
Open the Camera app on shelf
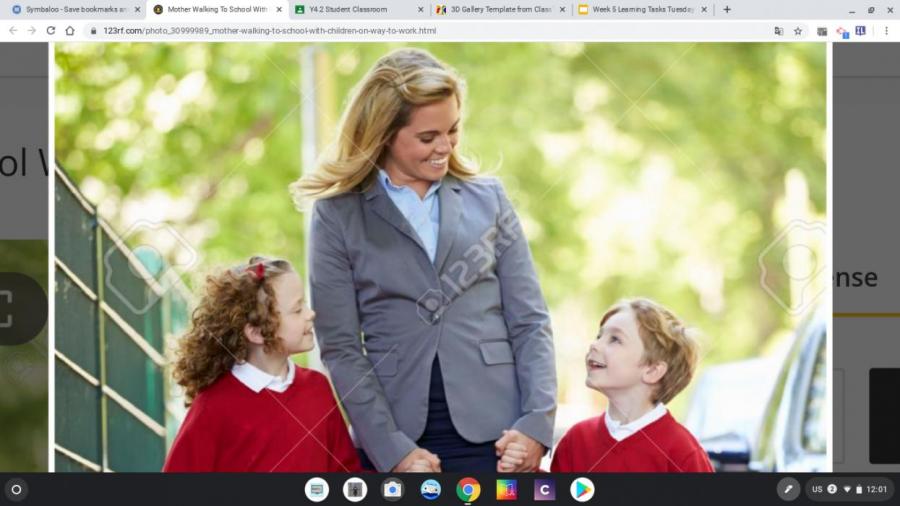pos(392,489)
